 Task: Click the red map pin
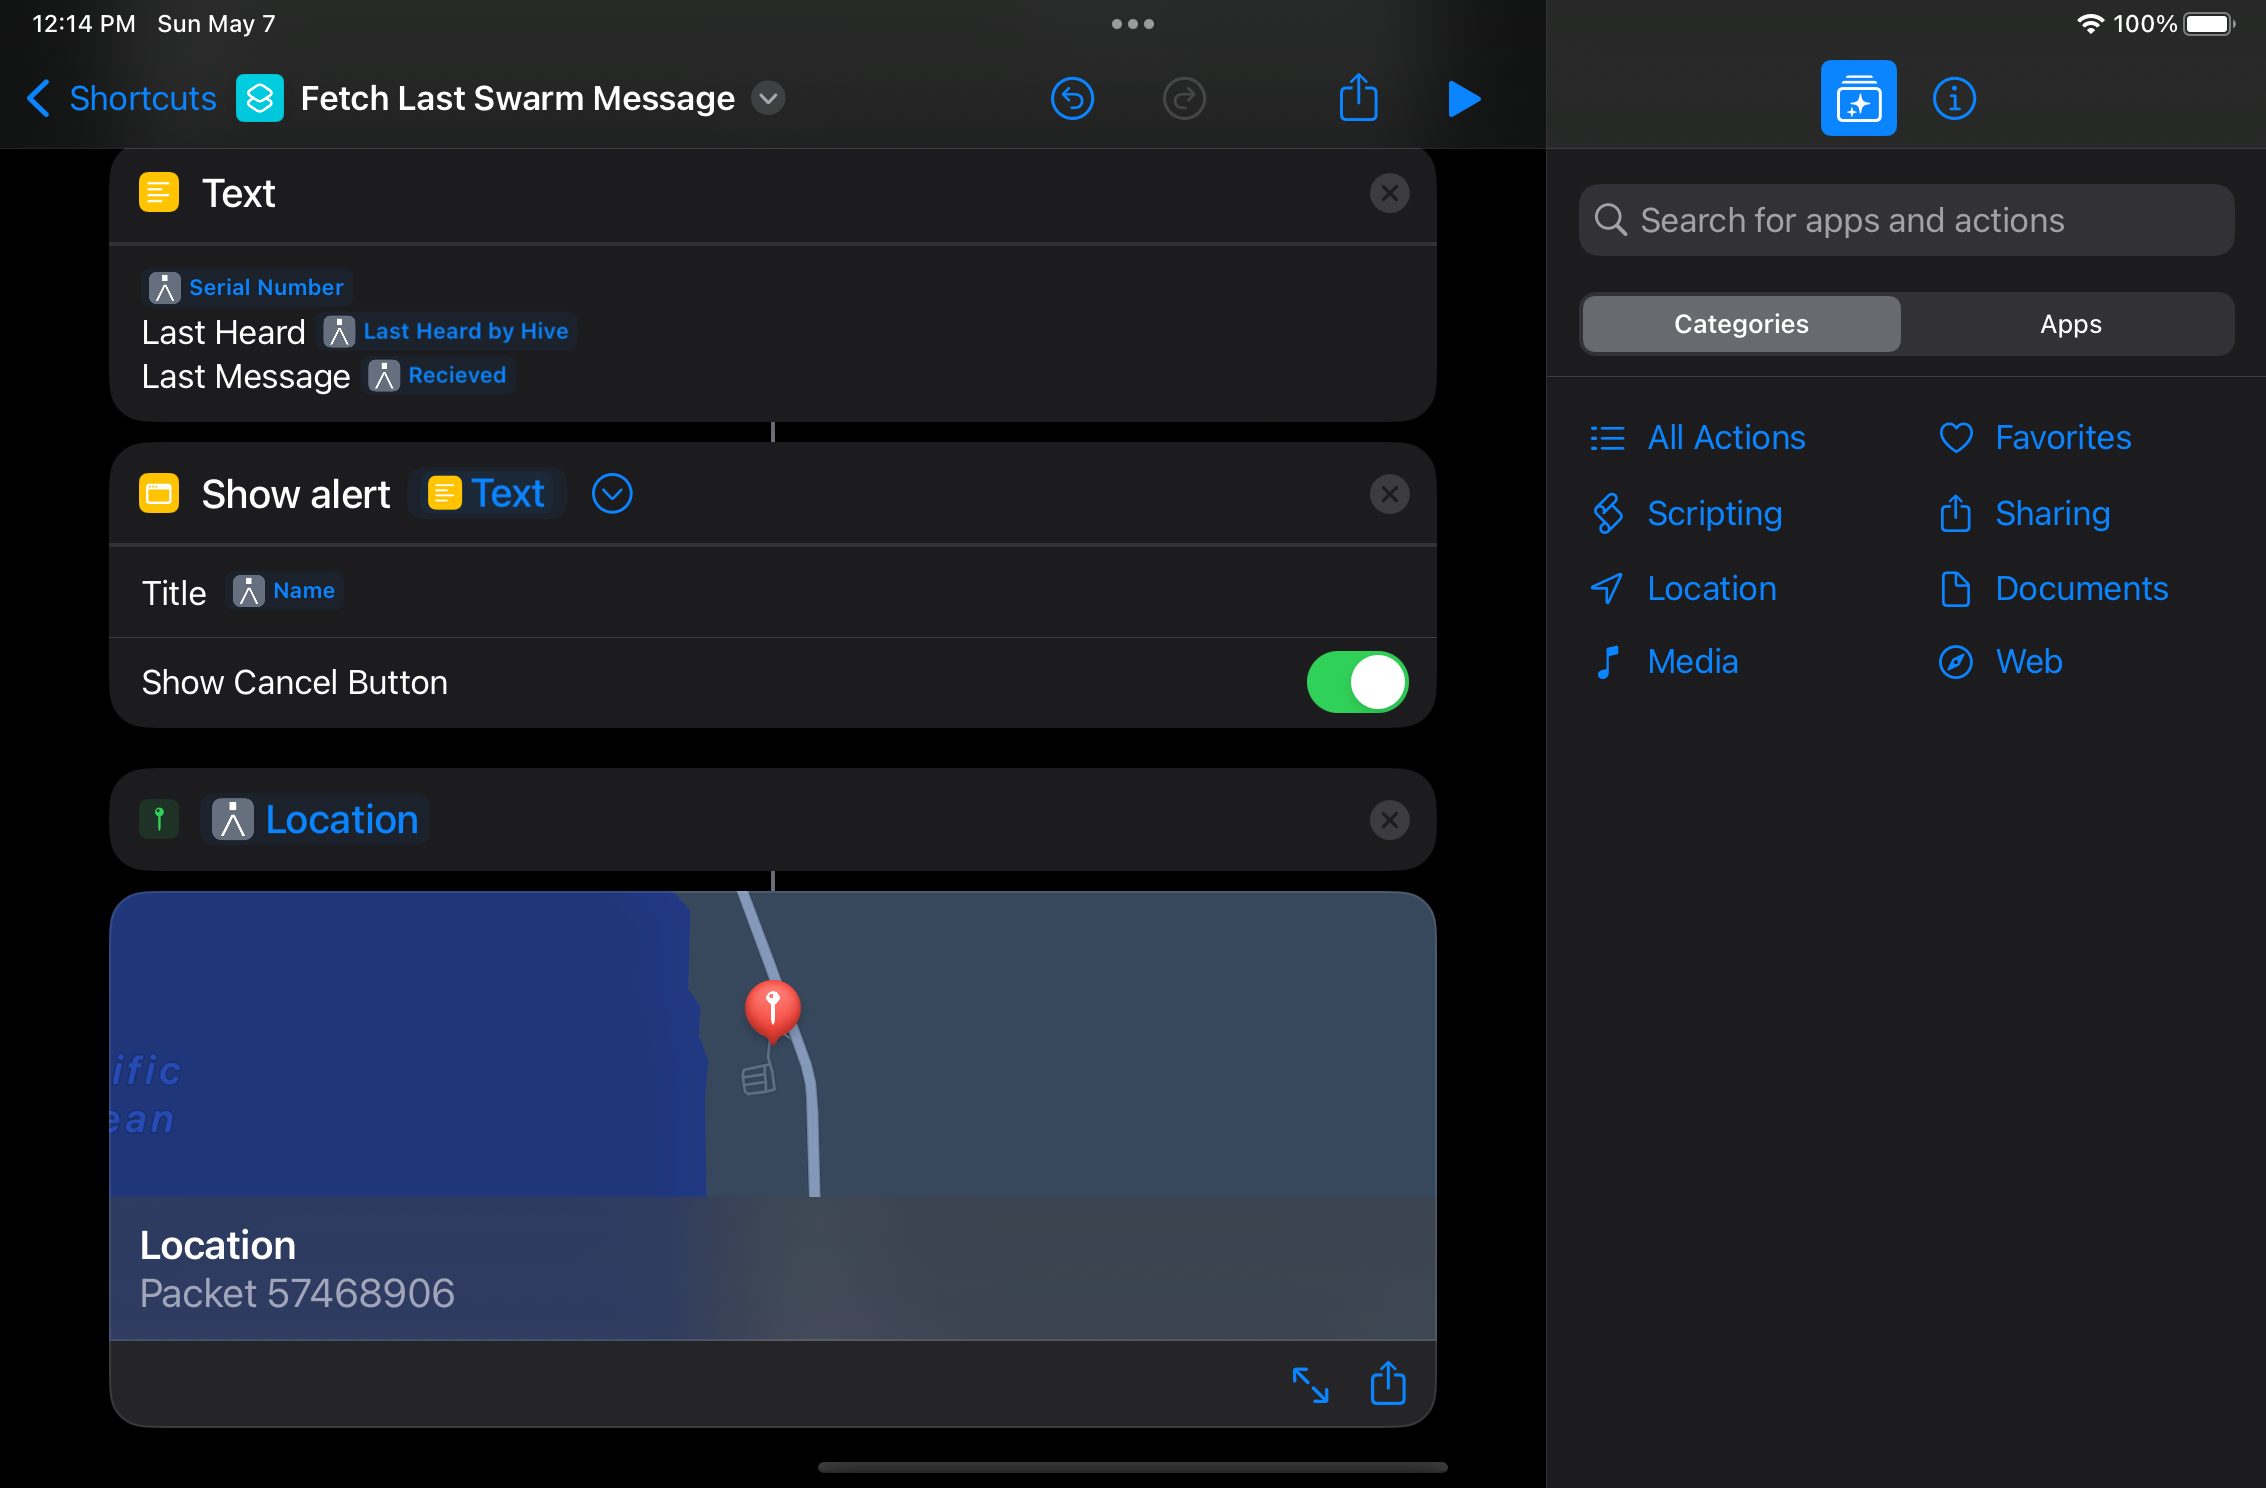pyautogui.click(x=772, y=1006)
